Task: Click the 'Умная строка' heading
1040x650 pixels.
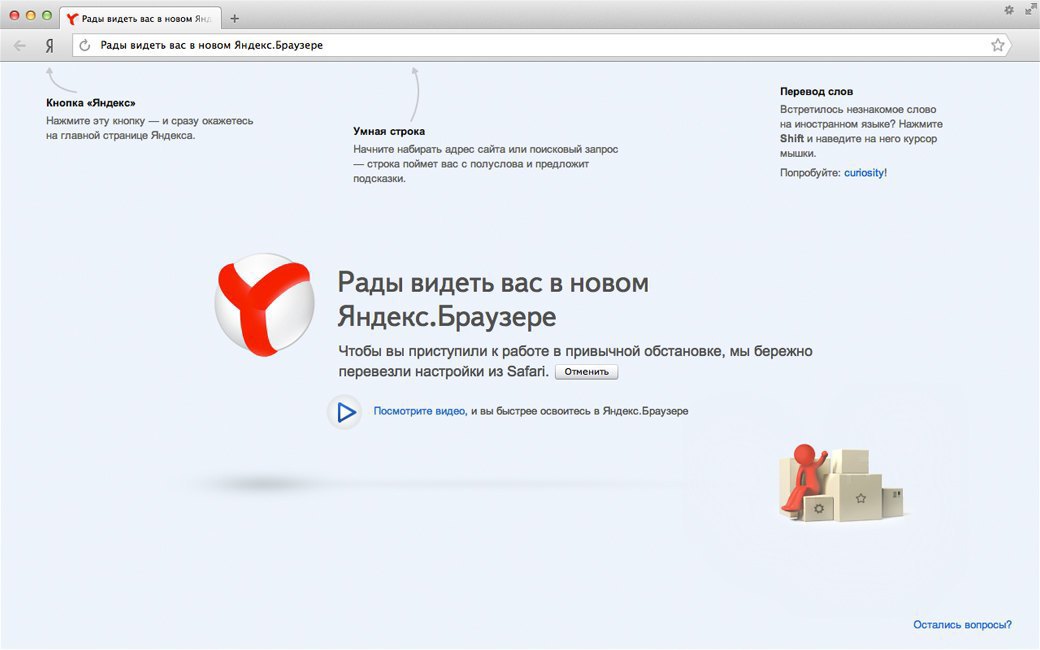Action: [389, 131]
